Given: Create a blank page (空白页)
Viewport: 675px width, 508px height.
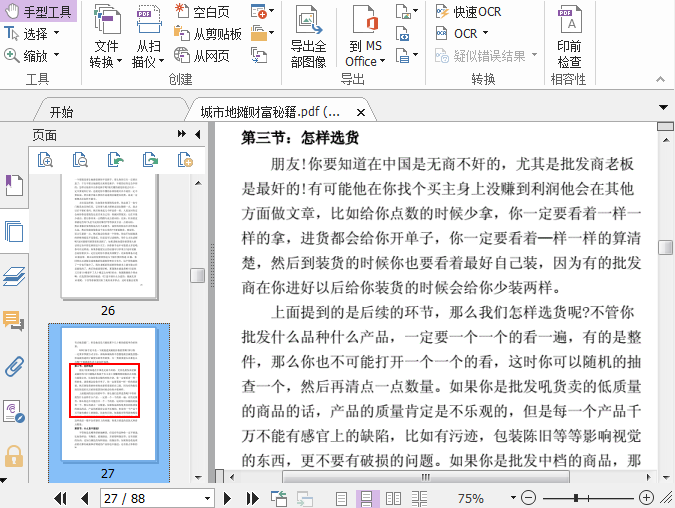Looking at the screenshot, I should coord(202,12).
